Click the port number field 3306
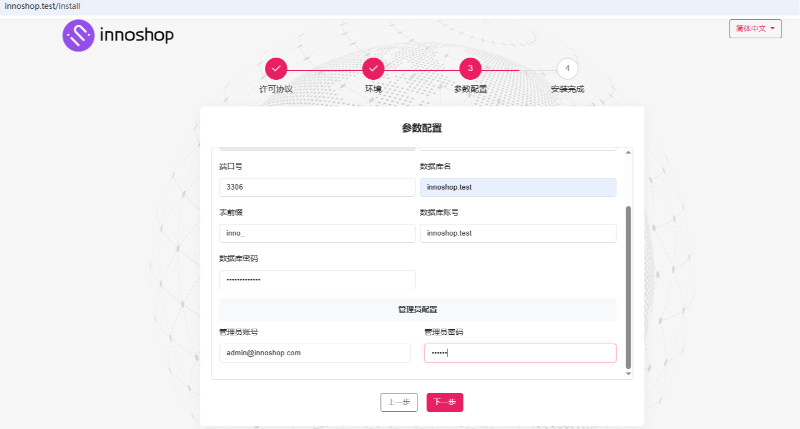800x429 pixels. pos(317,187)
